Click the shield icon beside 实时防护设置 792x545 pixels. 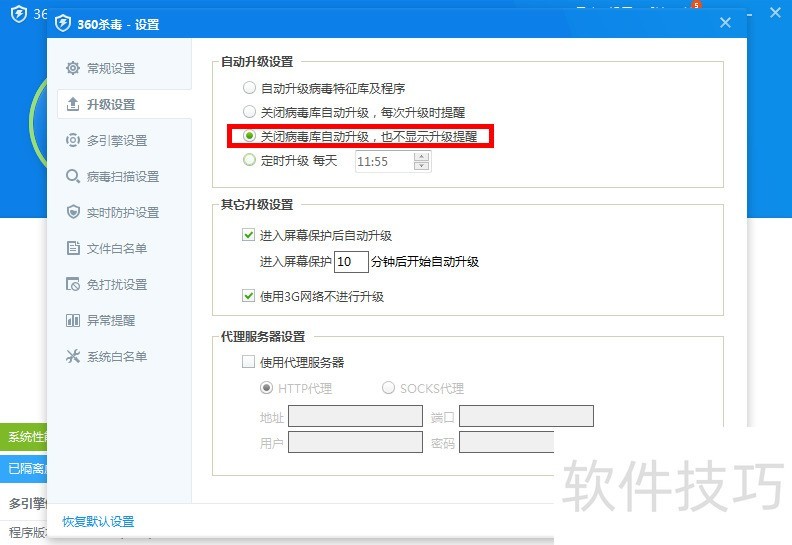(73, 212)
